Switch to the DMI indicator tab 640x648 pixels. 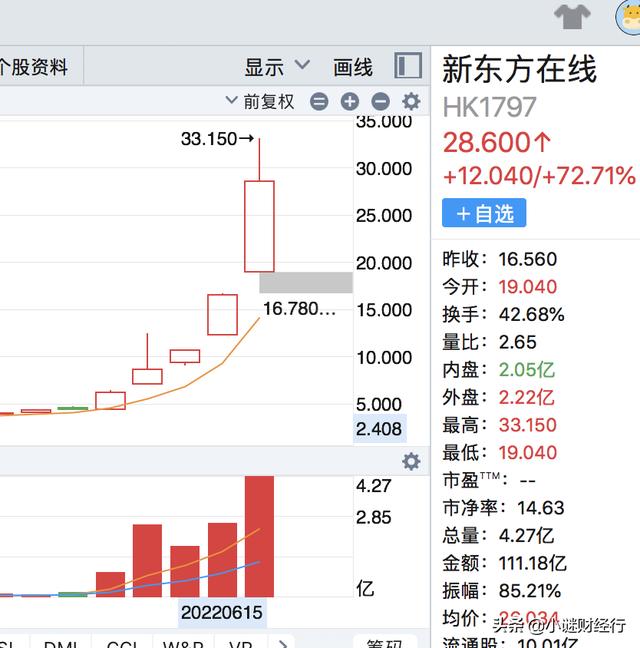(61, 643)
